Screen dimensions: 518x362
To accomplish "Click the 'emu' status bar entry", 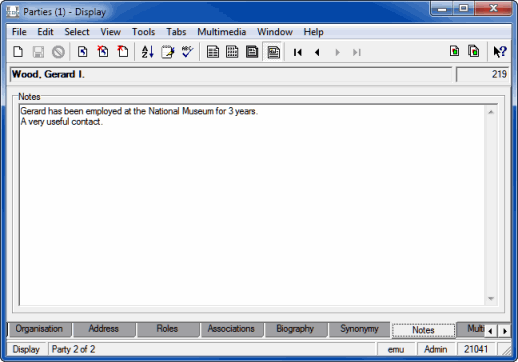I will [x=396, y=349].
